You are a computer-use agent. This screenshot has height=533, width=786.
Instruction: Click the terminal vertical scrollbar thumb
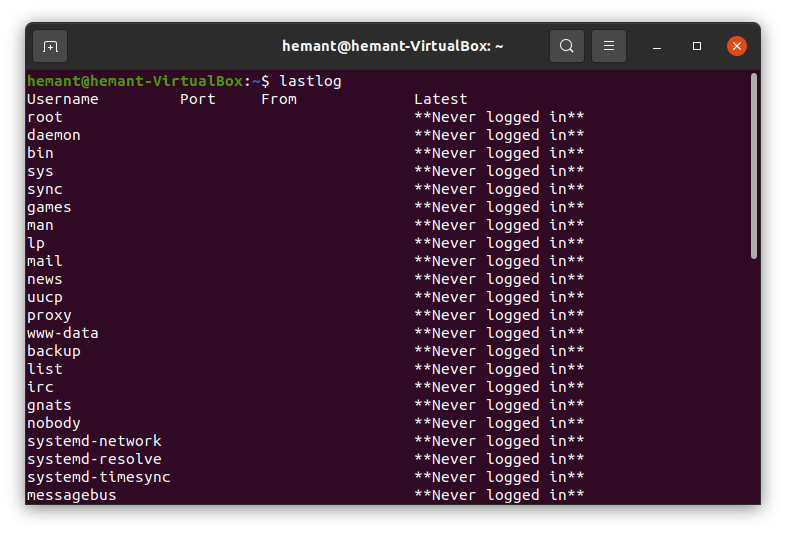[754, 165]
